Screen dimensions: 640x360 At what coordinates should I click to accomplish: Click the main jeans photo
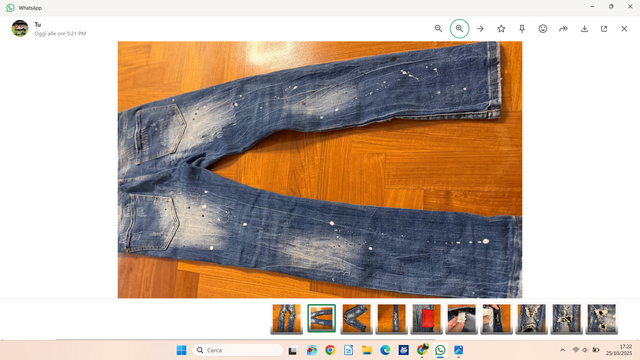click(320, 169)
